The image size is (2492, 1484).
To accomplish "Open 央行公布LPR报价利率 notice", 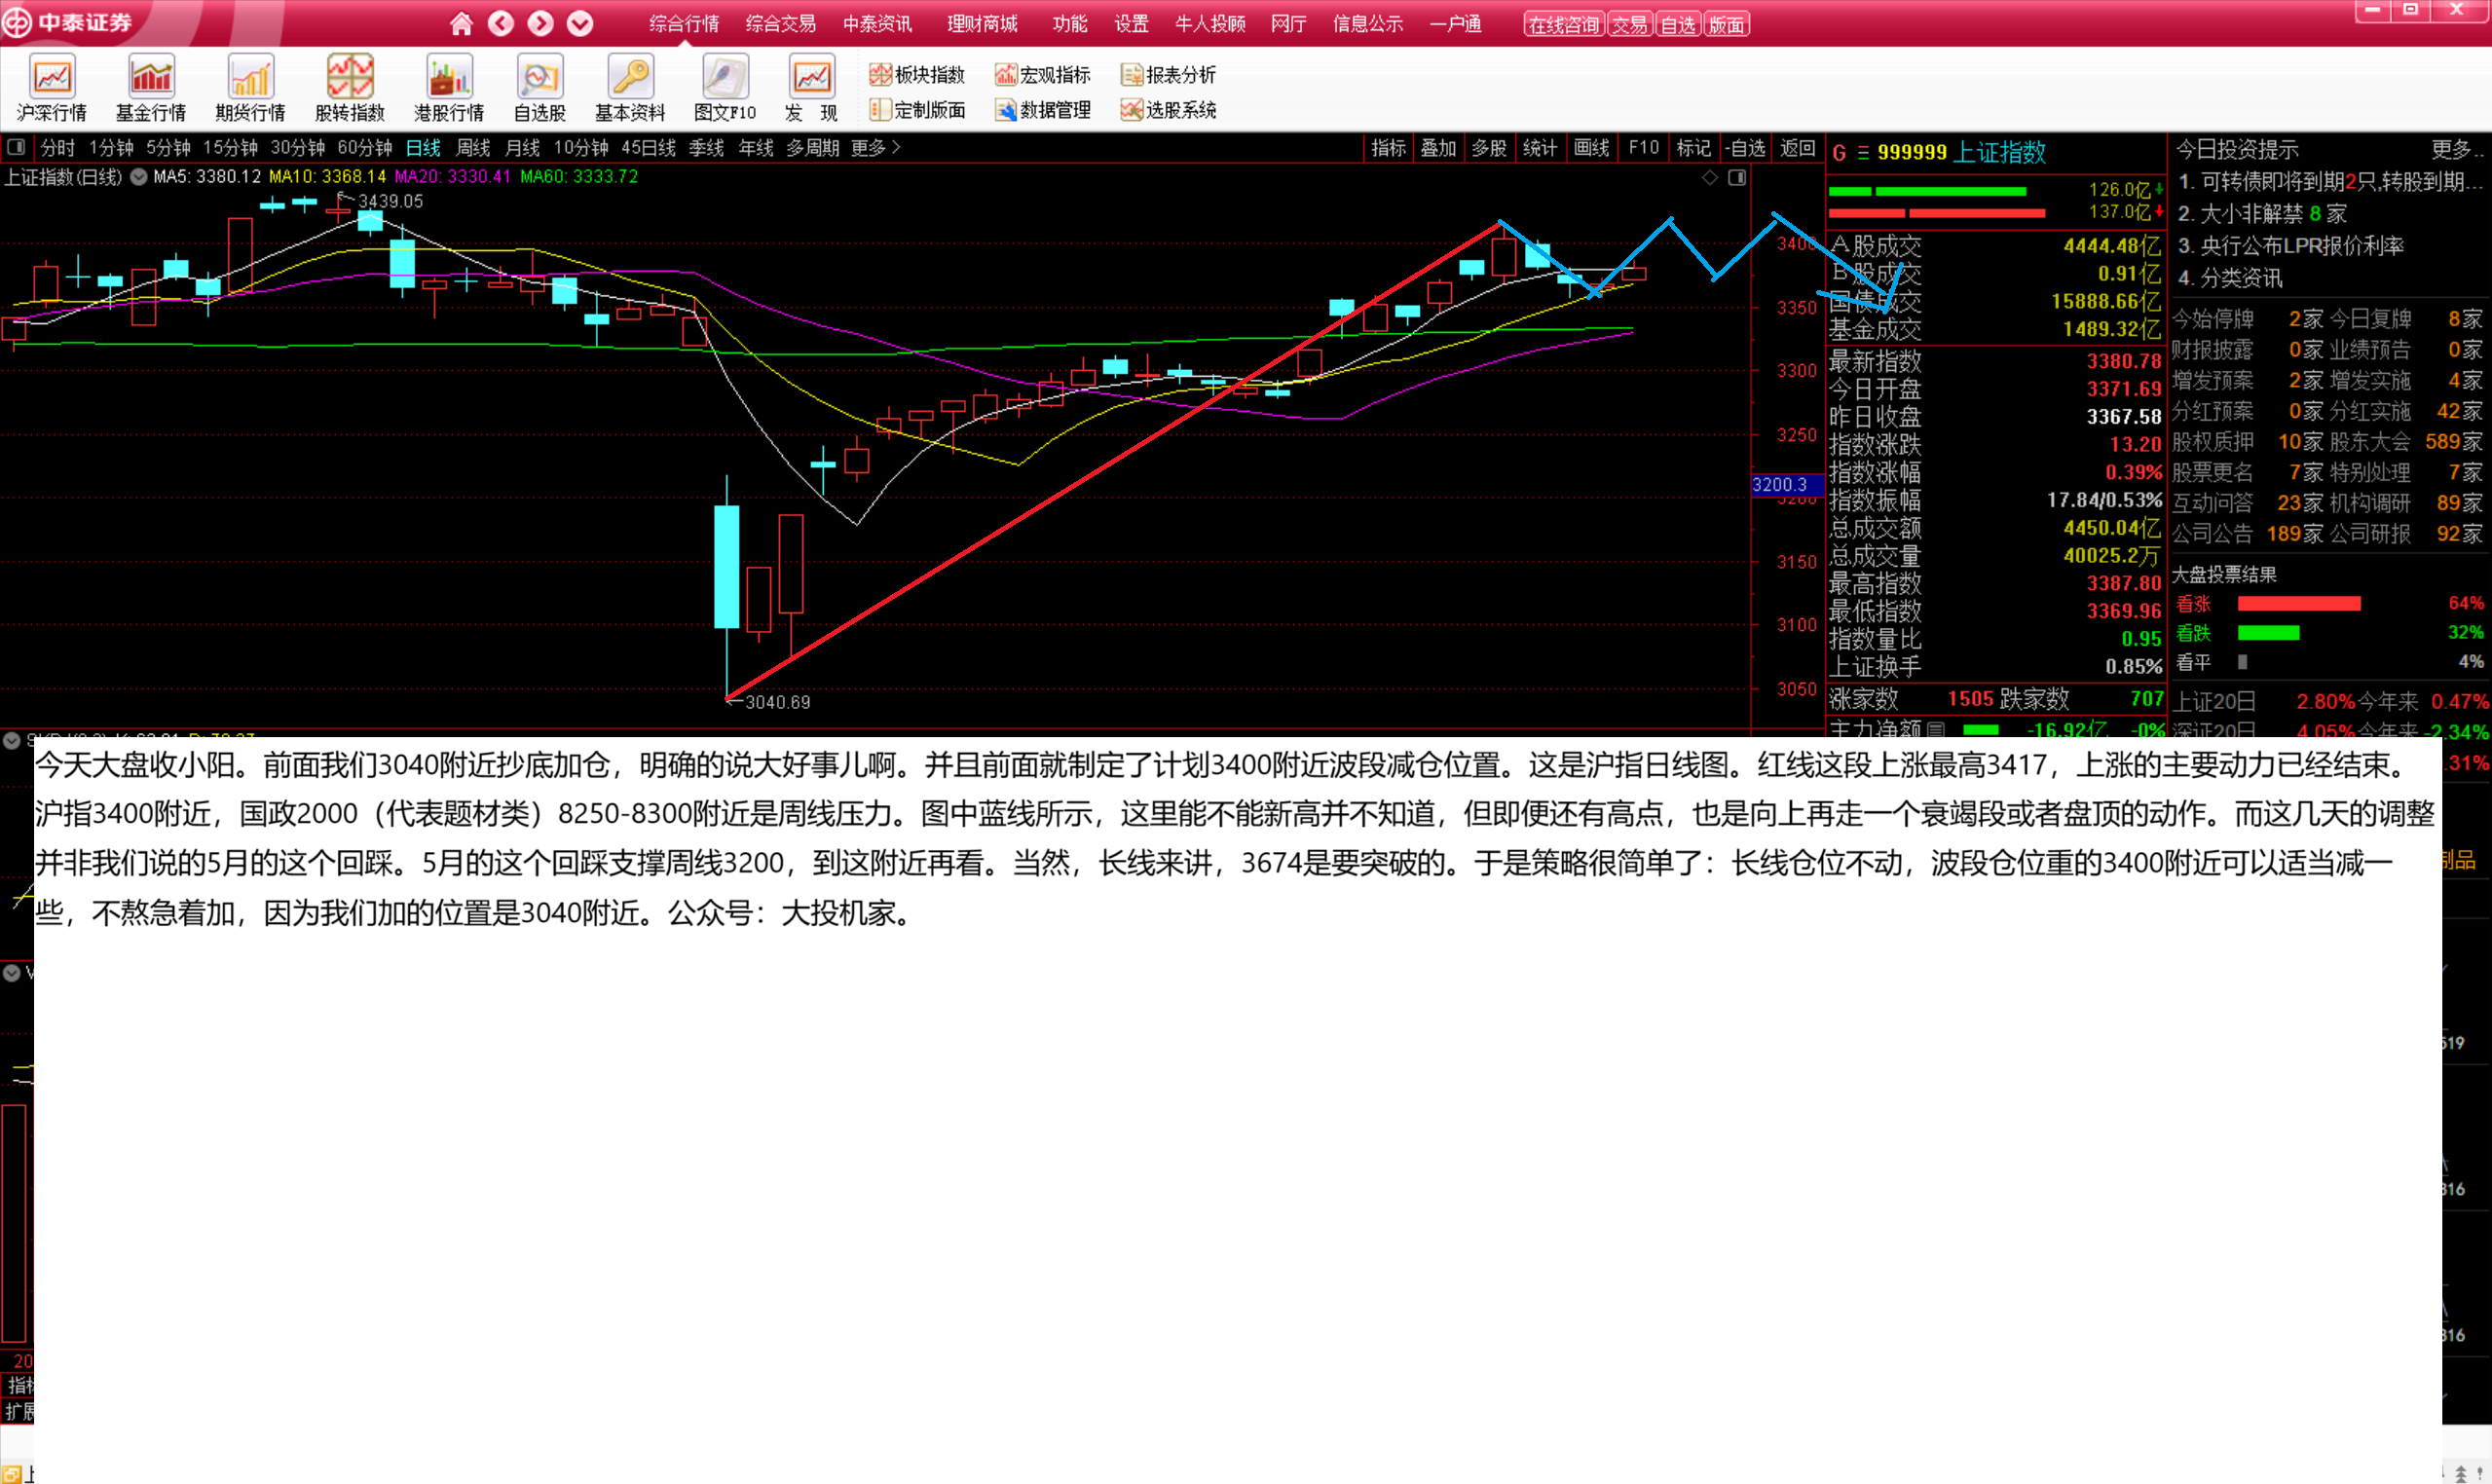I will coord(2290,245).
